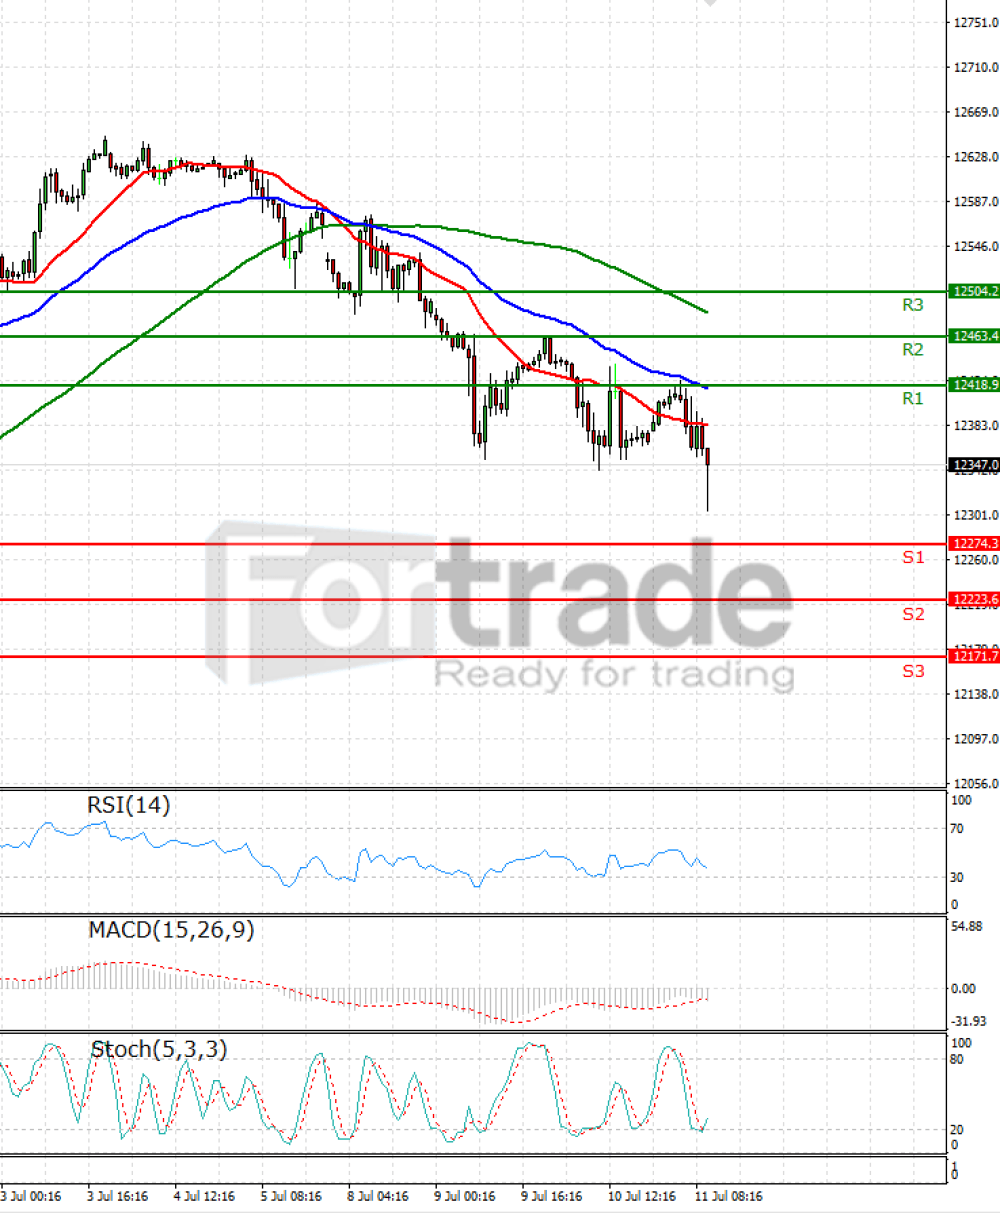Click the Stoch scale value 20
Screen dimensions: 1000x1213
[956, 1130]
